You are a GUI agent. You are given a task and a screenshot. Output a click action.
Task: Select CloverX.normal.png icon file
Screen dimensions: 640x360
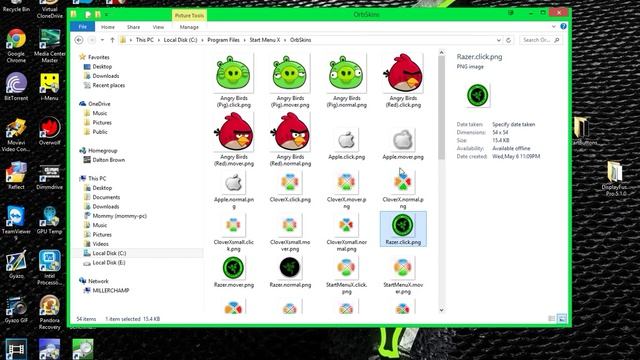(403, 190)
